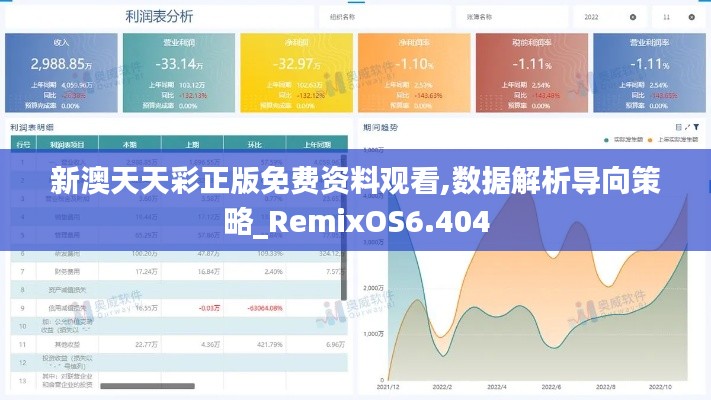Toggle the orange legend series marker
Screen dimensions: 711x400
(650, 141)
